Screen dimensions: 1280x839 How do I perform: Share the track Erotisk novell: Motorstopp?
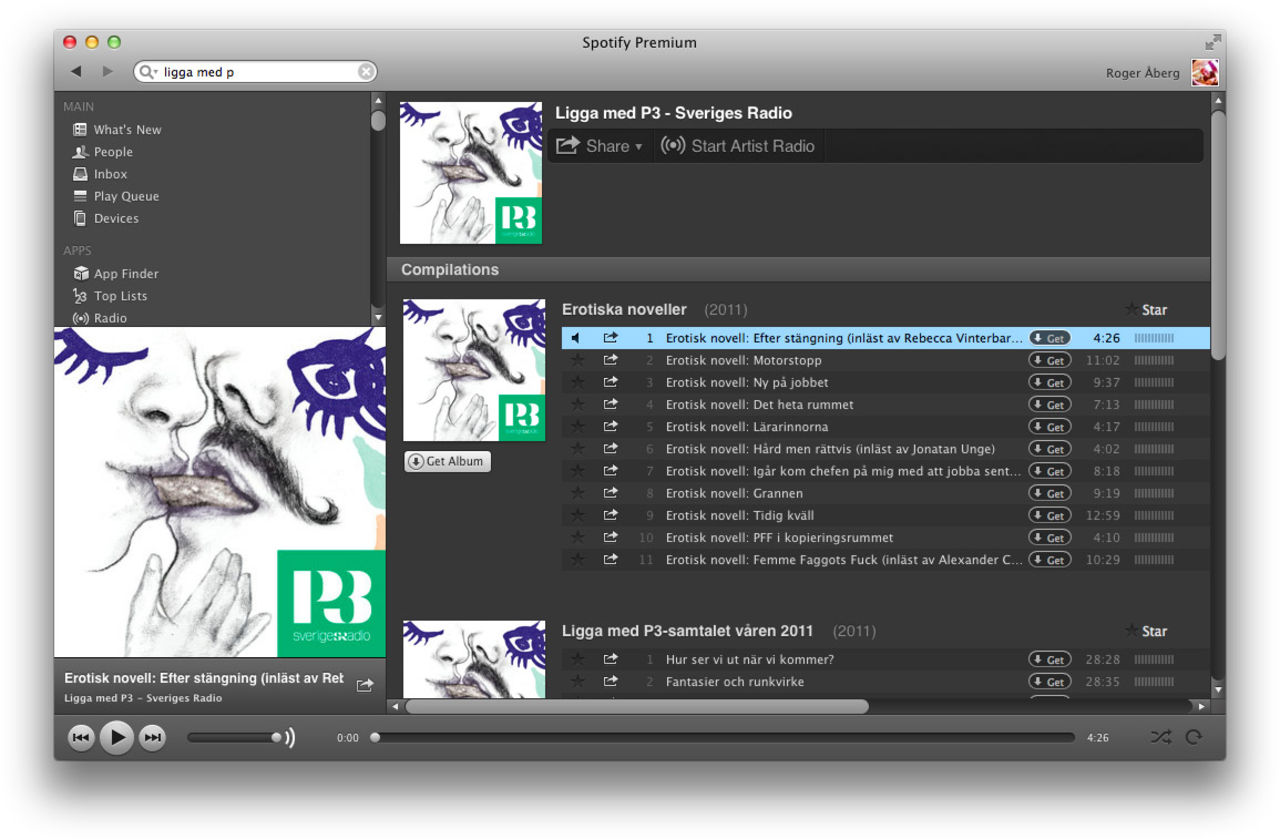pyautogui.click(x=611, y=360)
